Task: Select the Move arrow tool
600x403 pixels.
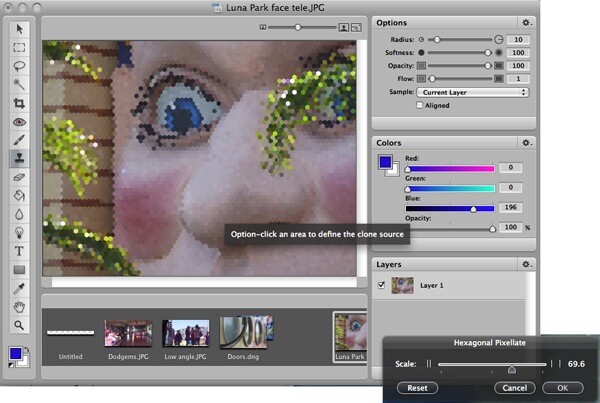Action: tap(19, 29)
